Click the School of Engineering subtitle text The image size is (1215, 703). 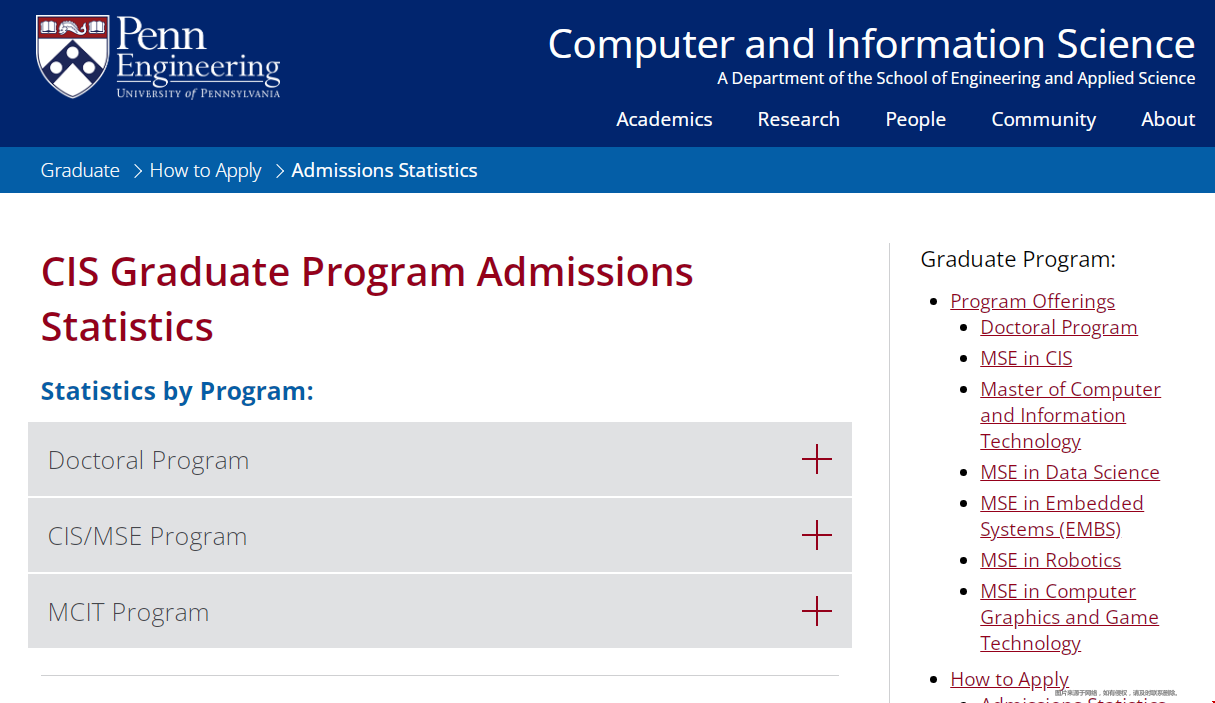(x=956, y=78)
